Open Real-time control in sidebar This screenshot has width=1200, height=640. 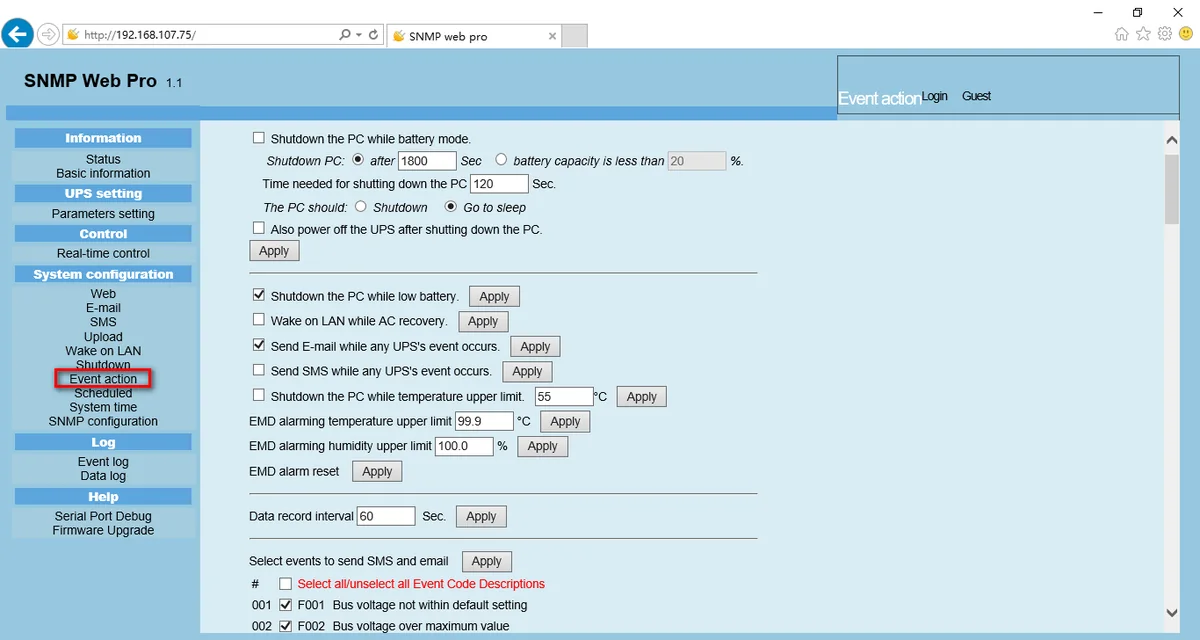coord(103,253)
